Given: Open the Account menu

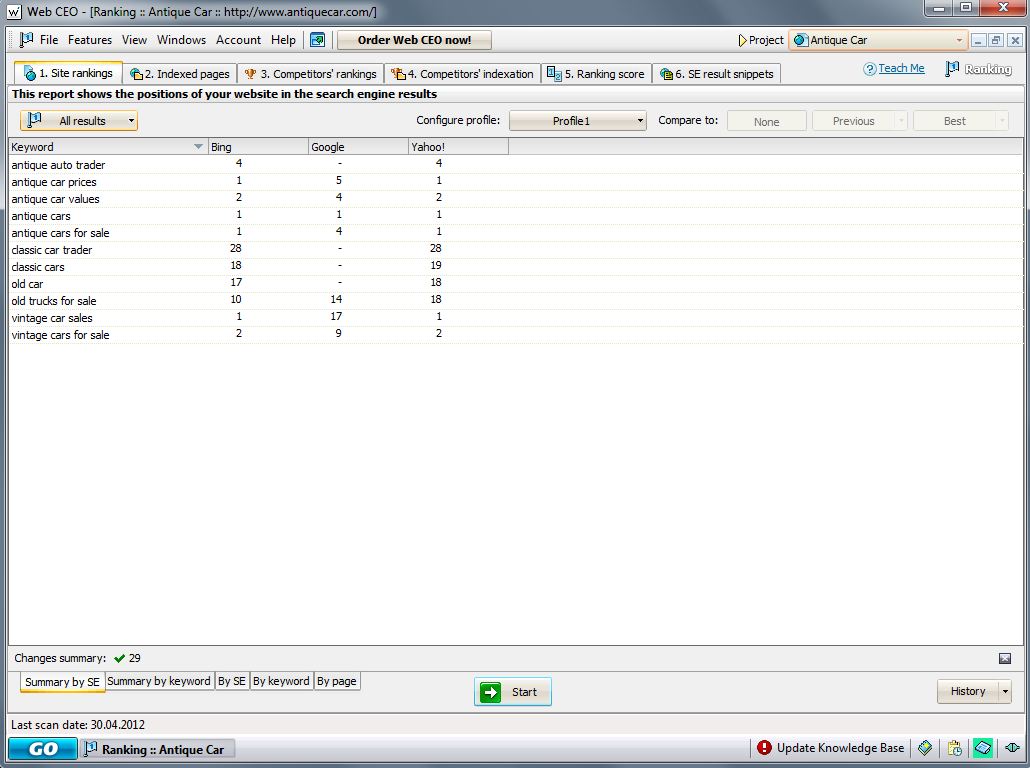Looking at the screenshot, I should click(x=238, y=40).
